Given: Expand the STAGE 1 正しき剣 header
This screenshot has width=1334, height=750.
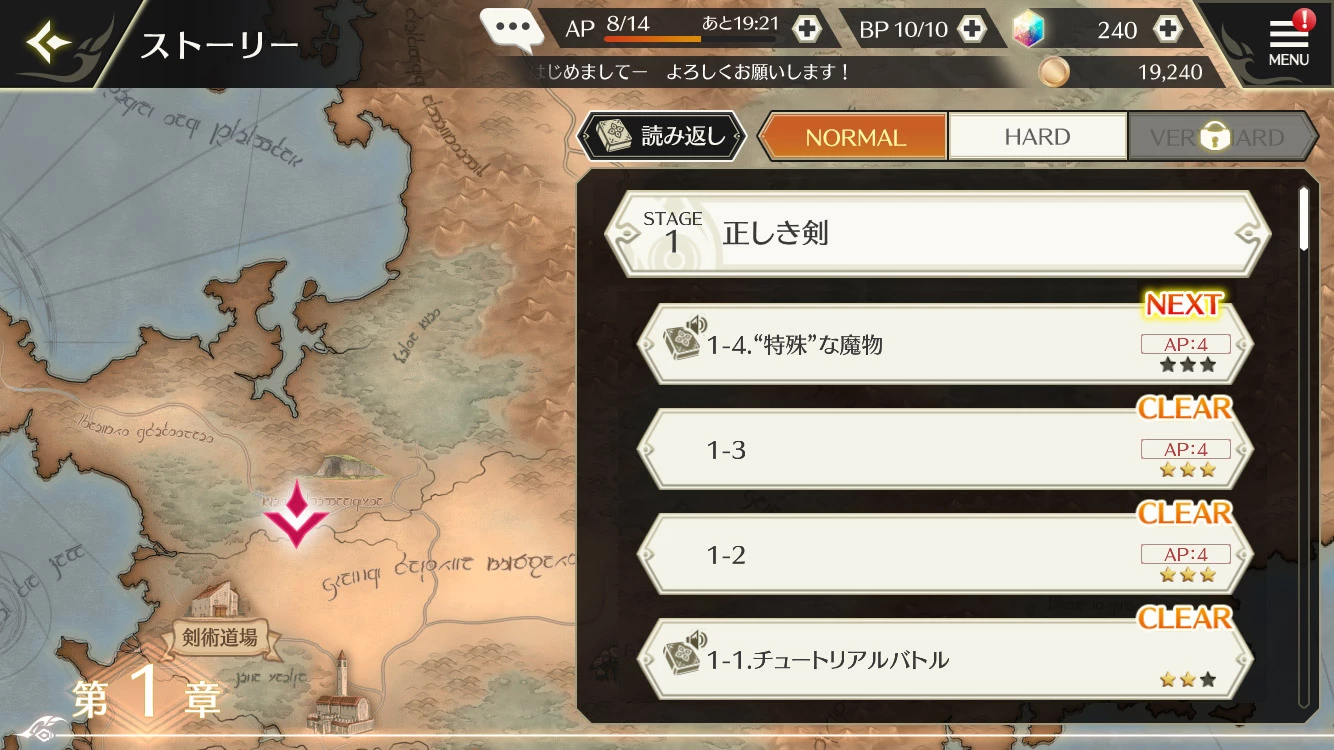Looking at the screenshot, I should (938, 234).
